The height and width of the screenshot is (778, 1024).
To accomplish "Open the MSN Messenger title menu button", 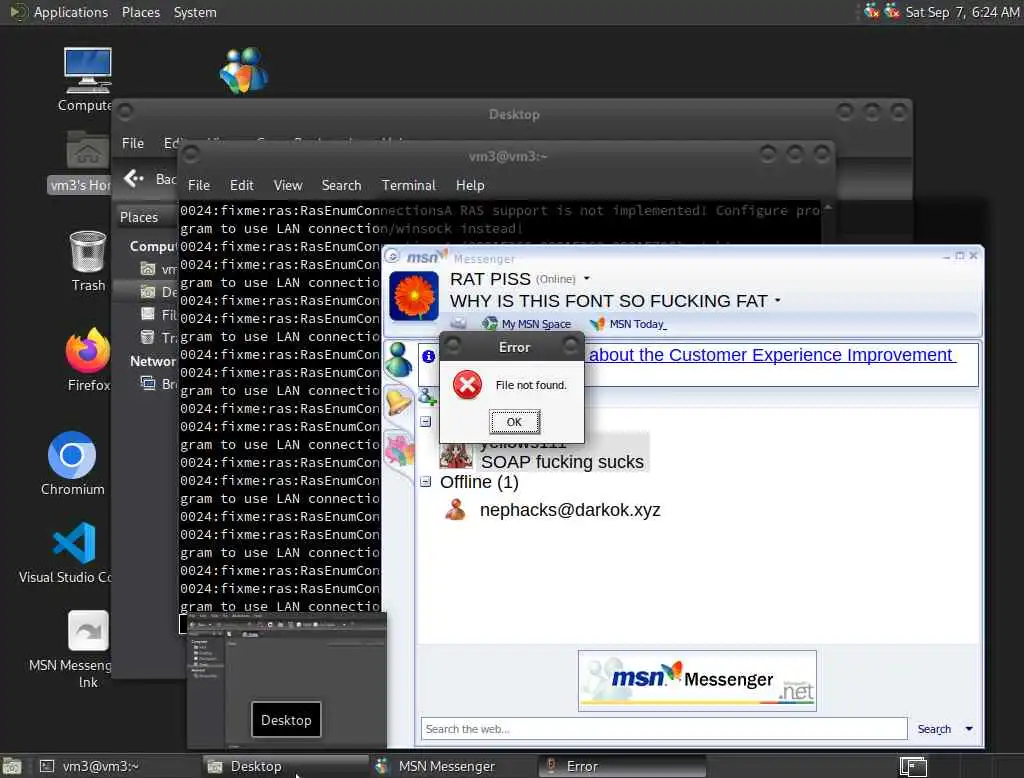I will coord(393,257).
